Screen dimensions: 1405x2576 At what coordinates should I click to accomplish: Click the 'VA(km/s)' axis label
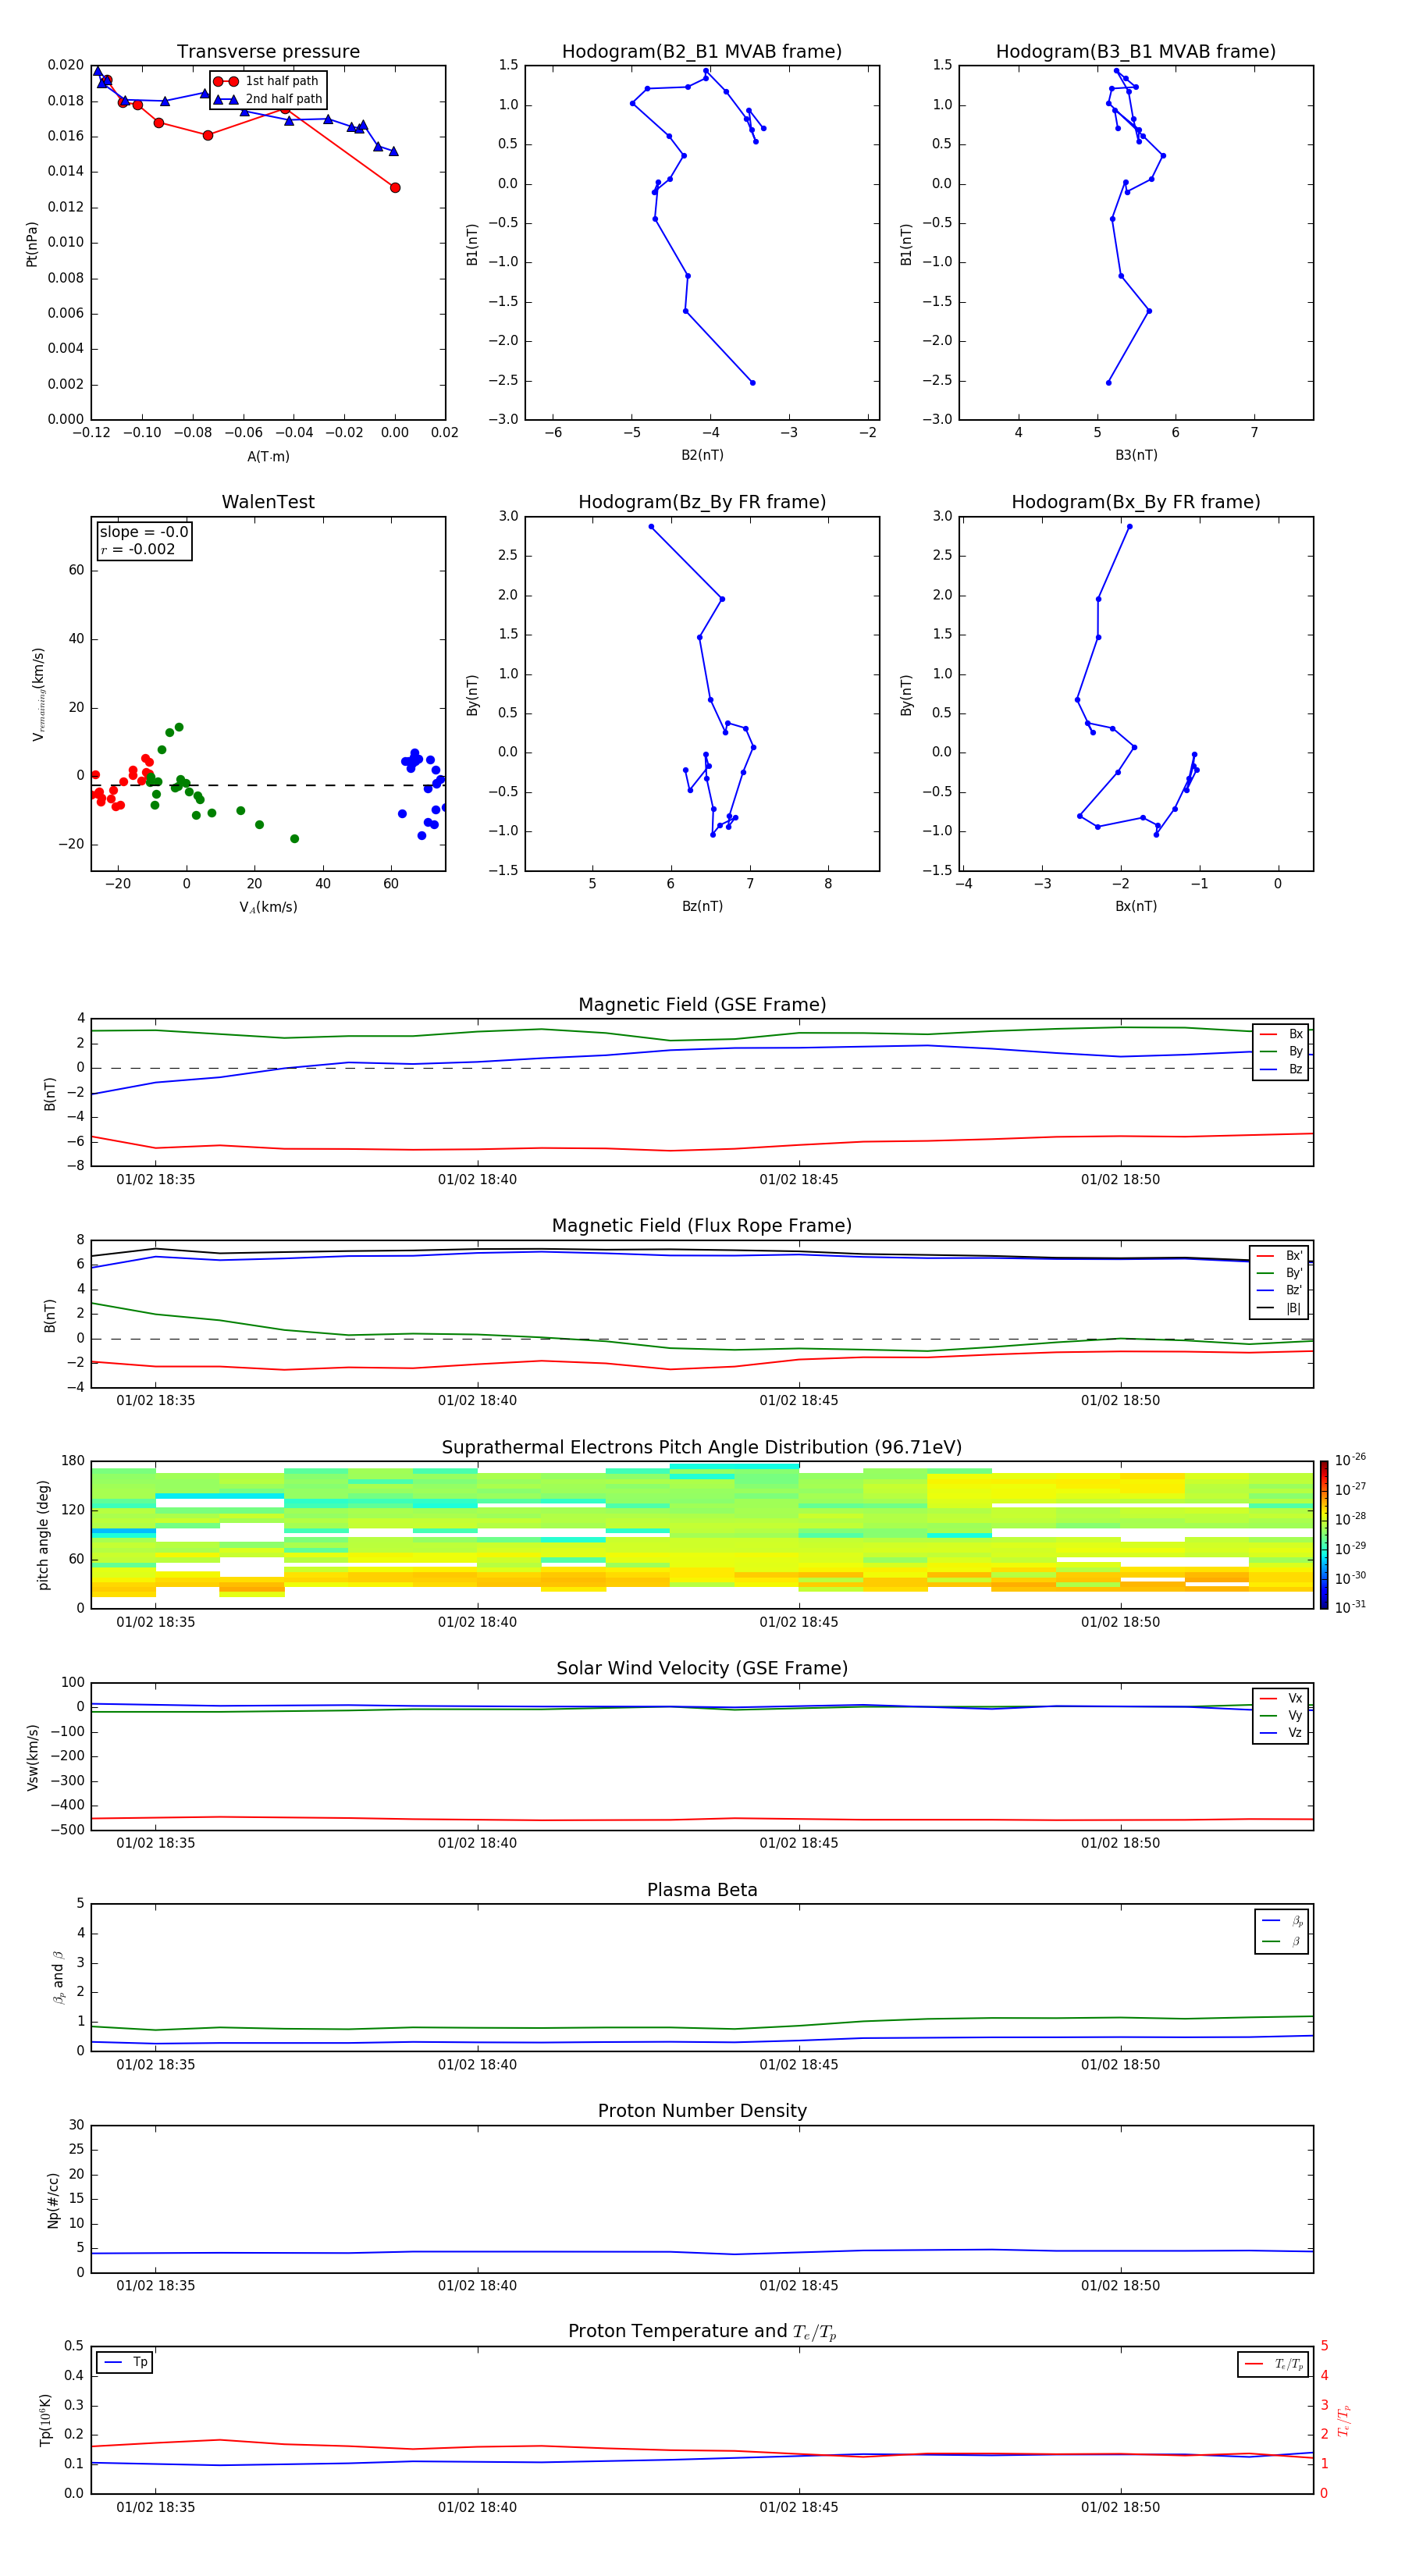coord(268,908)
